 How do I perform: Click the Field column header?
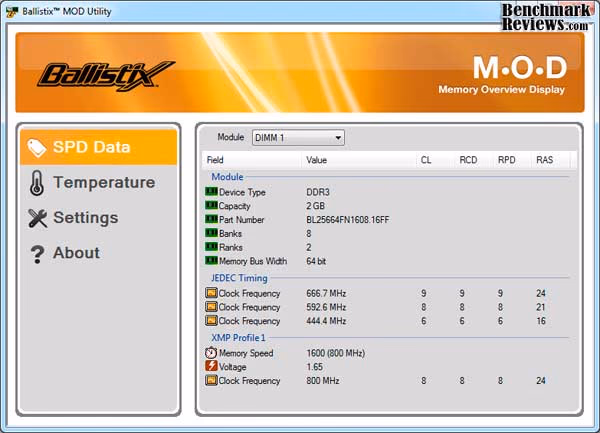pos(252,160)
